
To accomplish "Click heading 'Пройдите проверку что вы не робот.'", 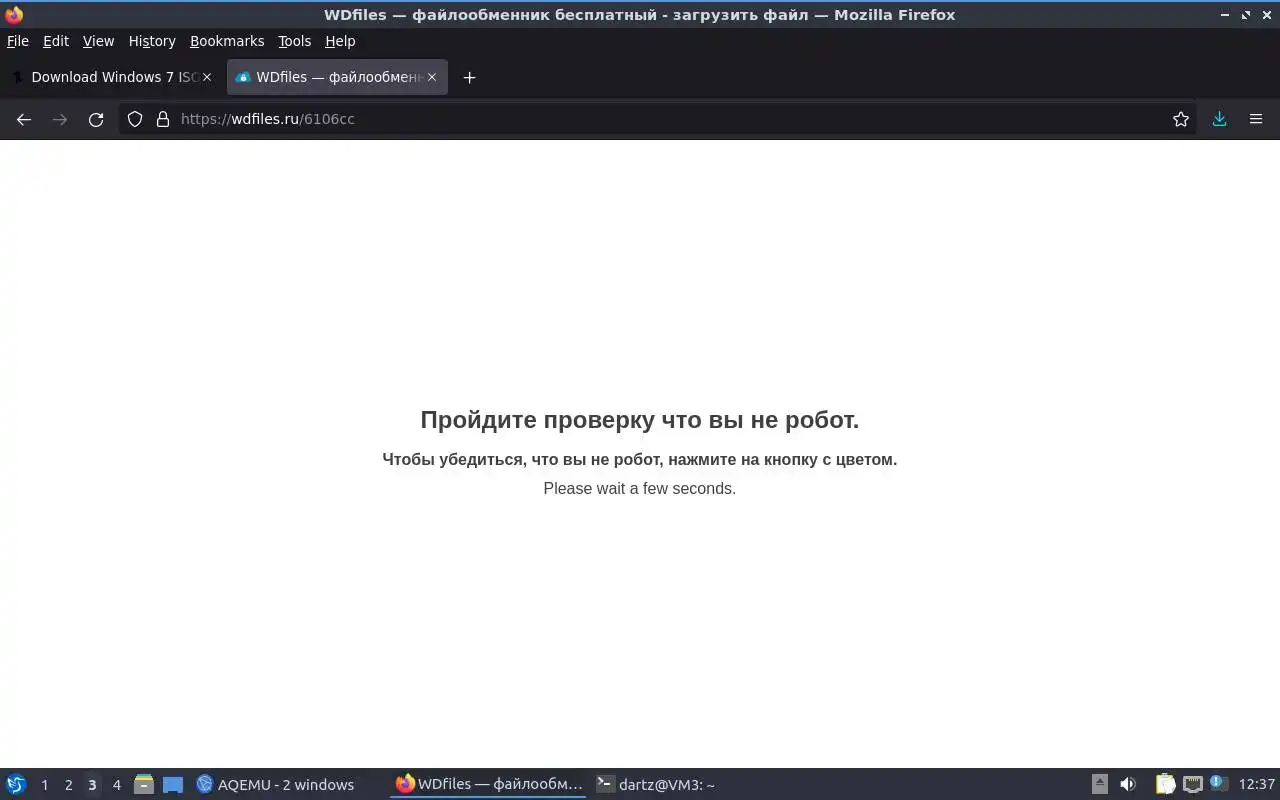I will pos(640,420).
